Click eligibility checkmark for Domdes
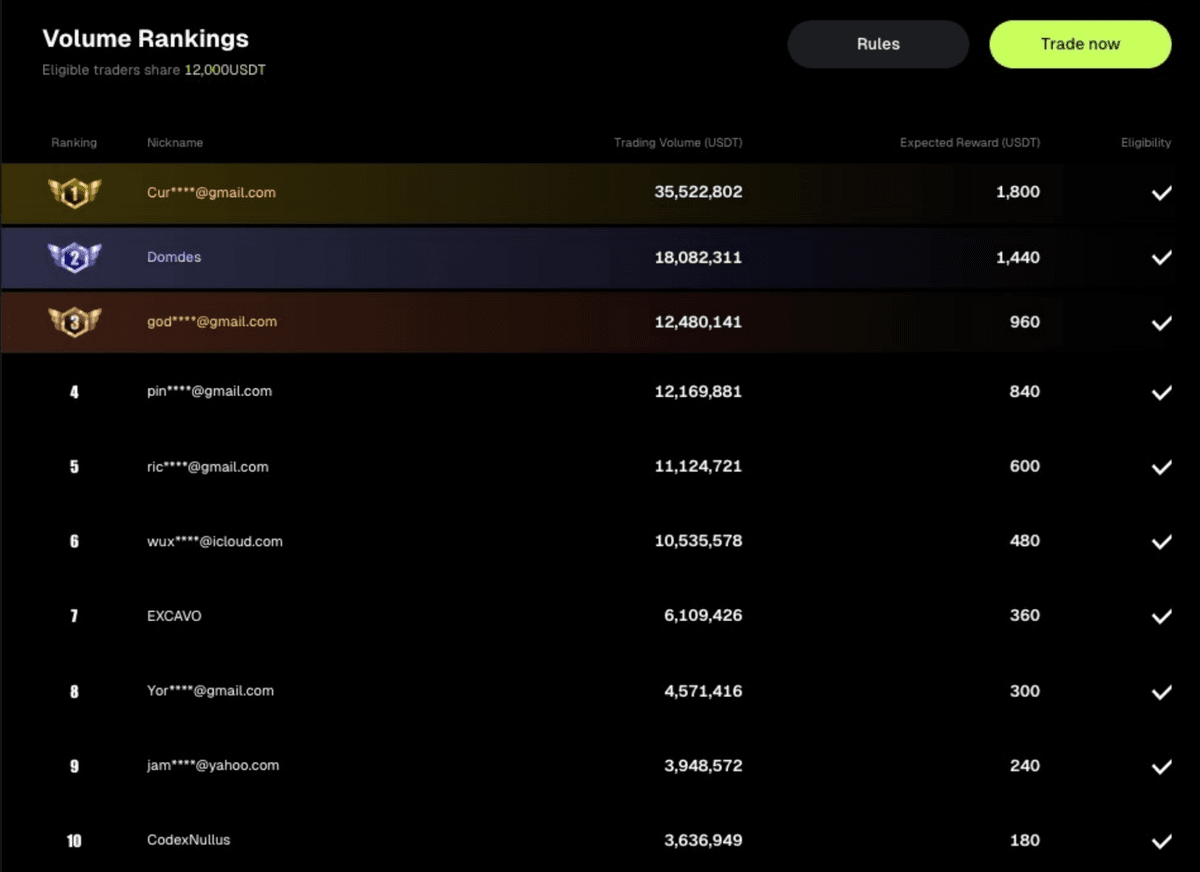The image size is (1200, 872). pyautogui.click(x=1161, y=258)
